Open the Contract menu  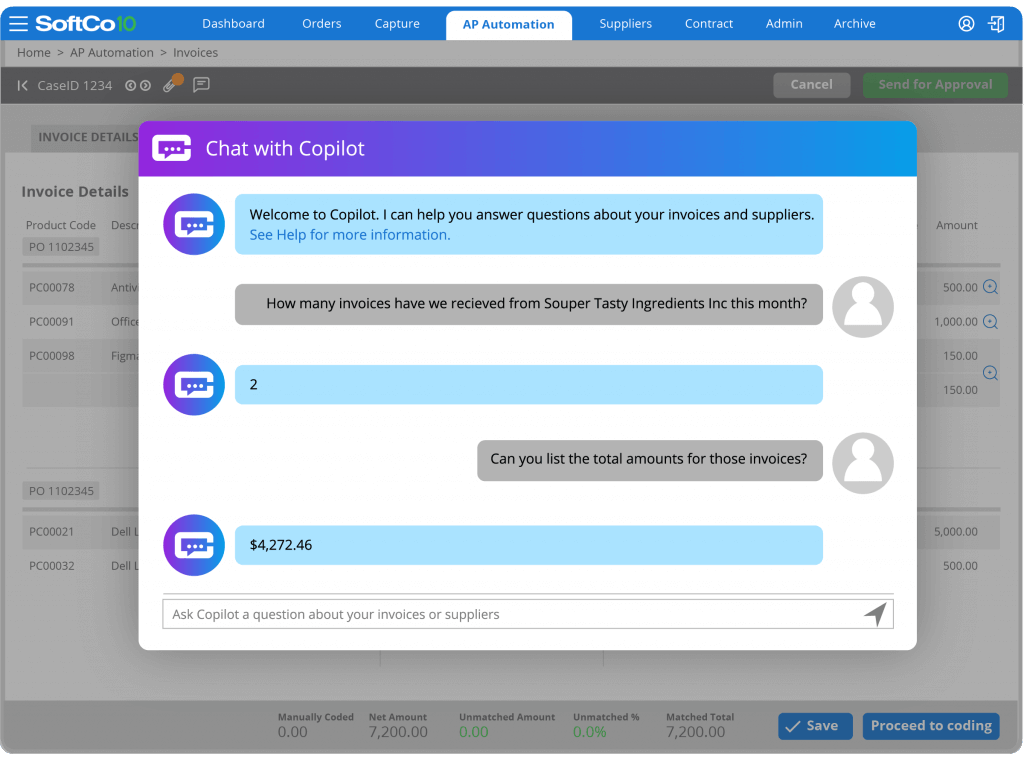[709, 24]
